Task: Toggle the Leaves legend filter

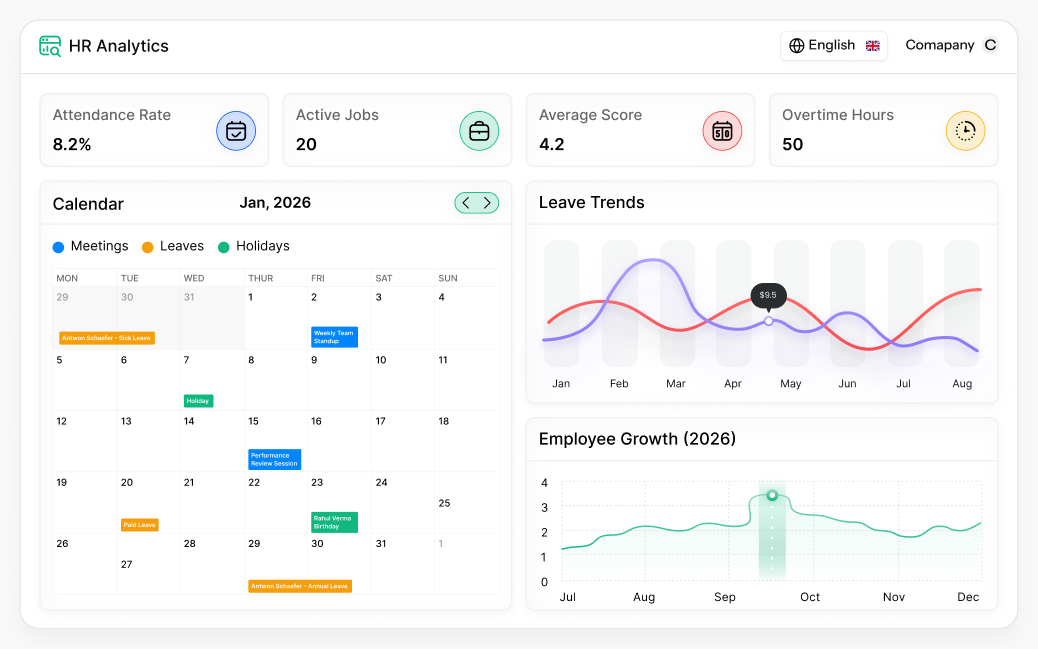Action: point(172,246)
